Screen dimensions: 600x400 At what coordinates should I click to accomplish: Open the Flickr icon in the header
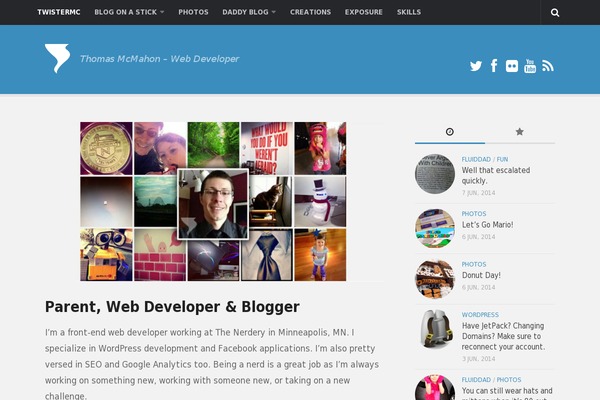coord(512,66)
